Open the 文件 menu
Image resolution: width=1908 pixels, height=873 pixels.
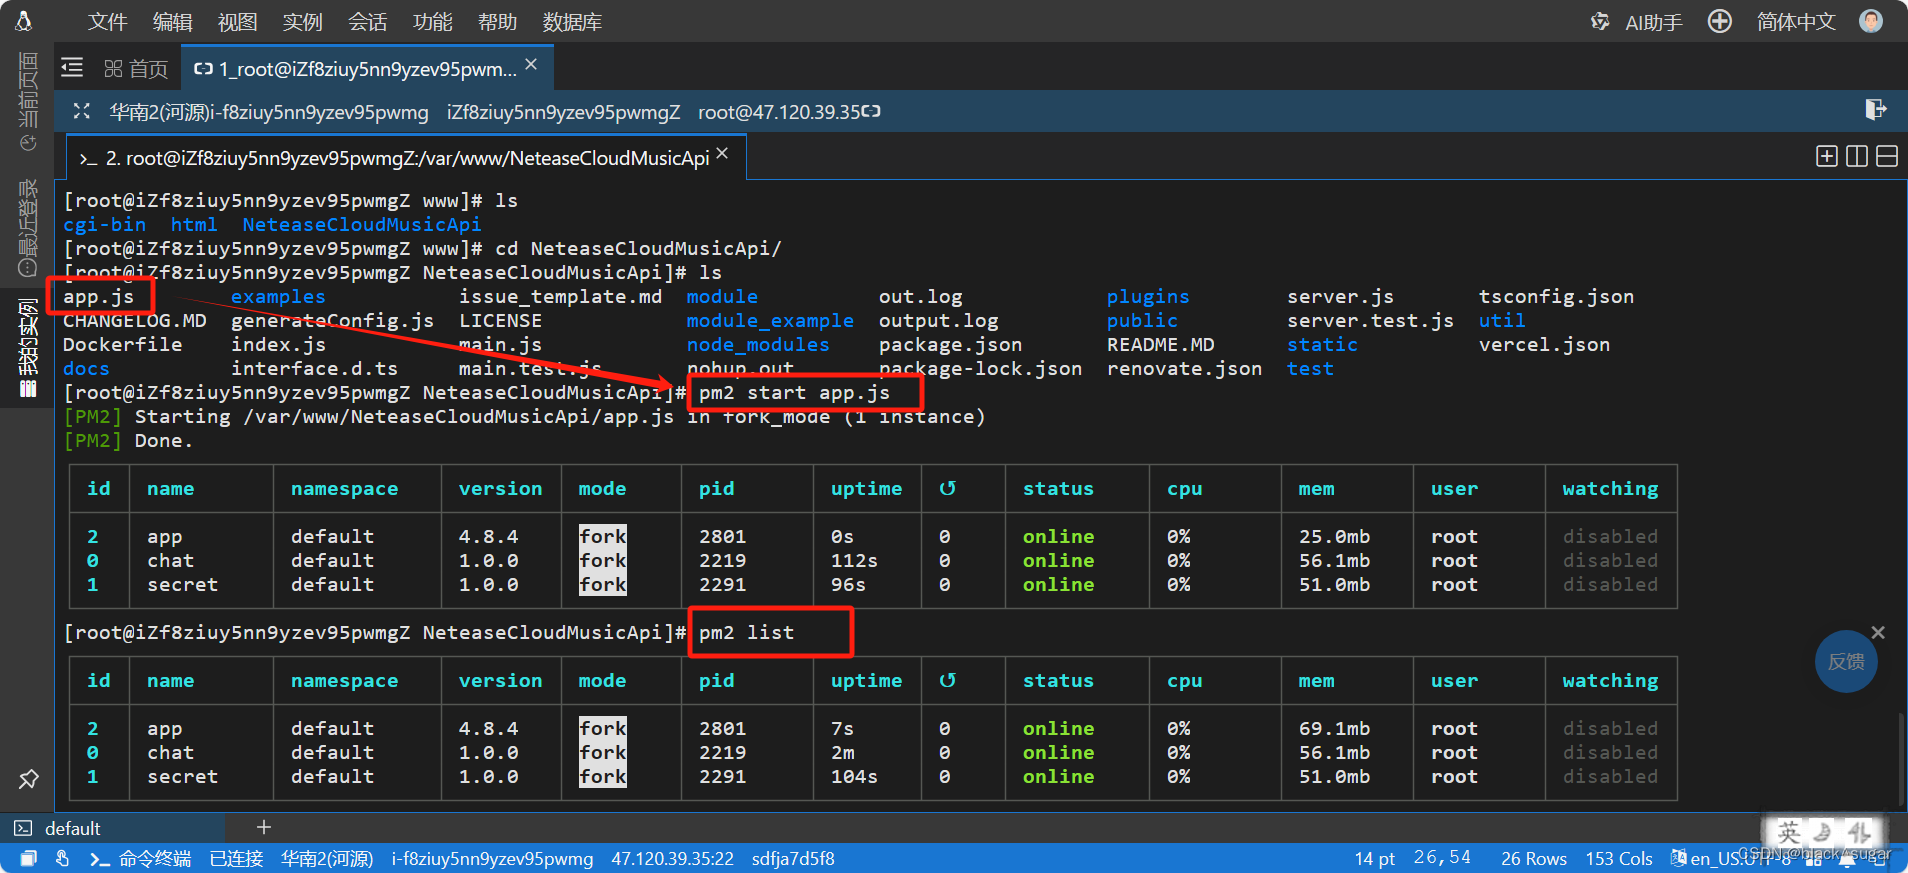tap(107, 22)
